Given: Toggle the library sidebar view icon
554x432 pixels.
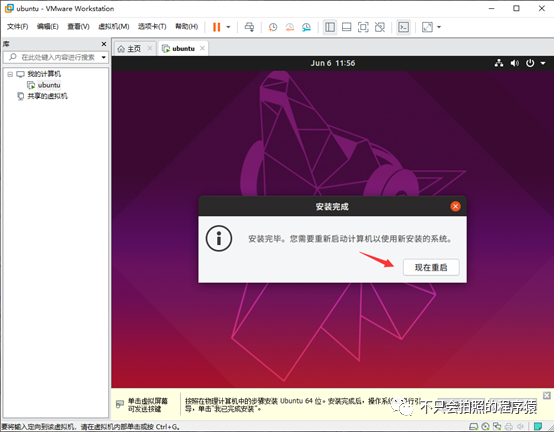Looking at the screenshot, I should [x=330, y=27].
